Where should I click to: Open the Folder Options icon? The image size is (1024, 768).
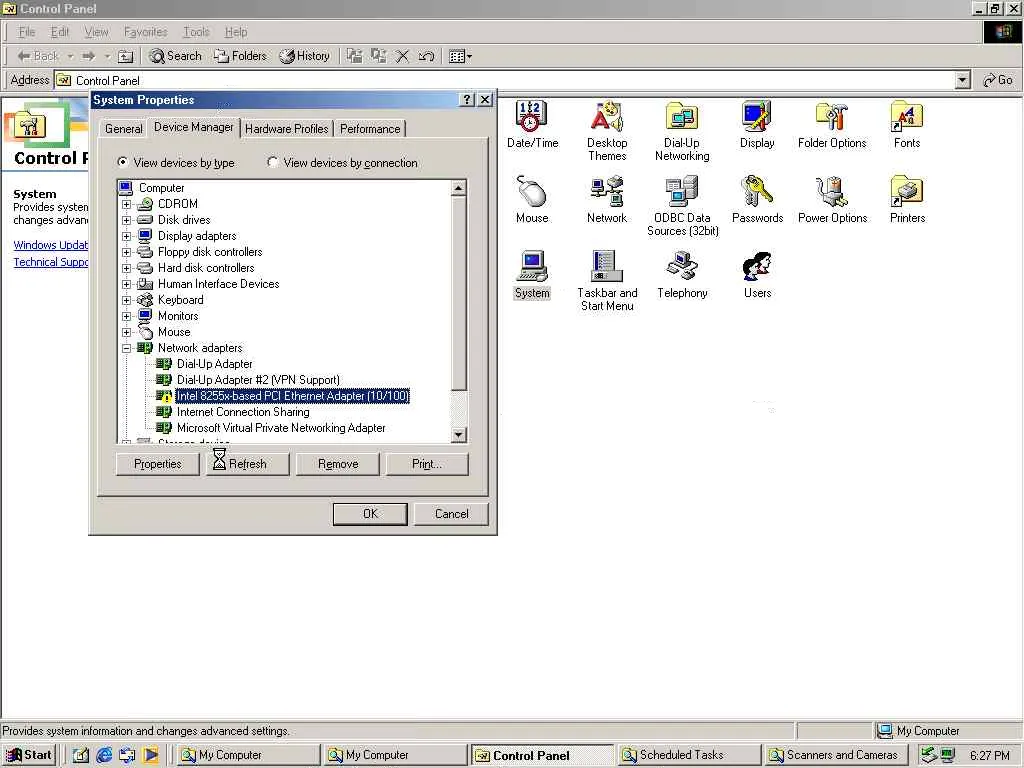click(x=832, y=125)
